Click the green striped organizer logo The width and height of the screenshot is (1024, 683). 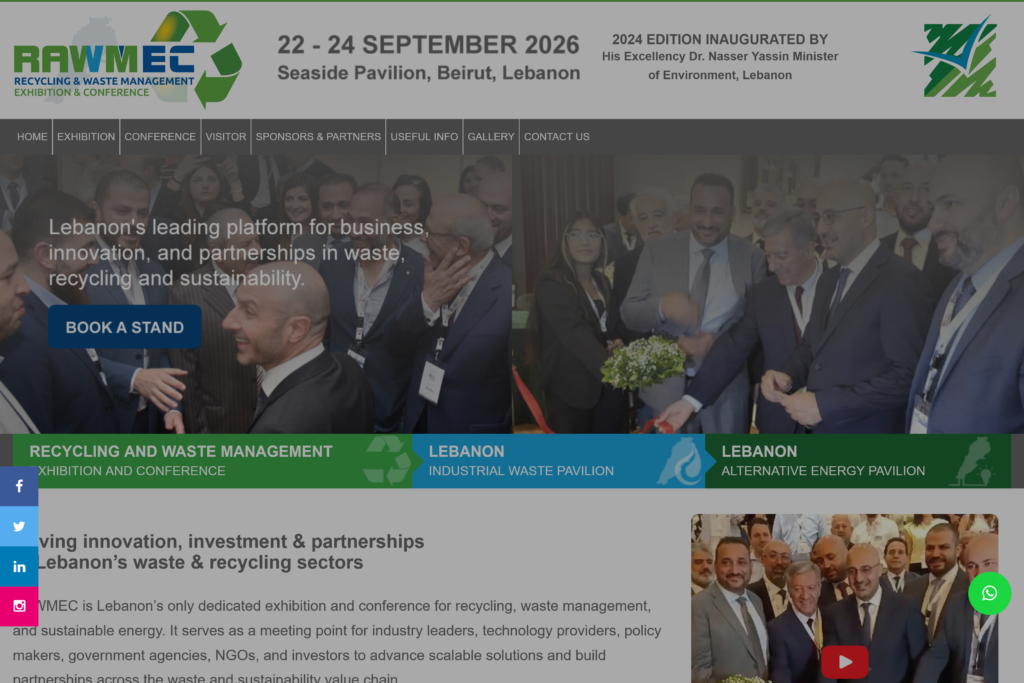click(x=955, y=57)
